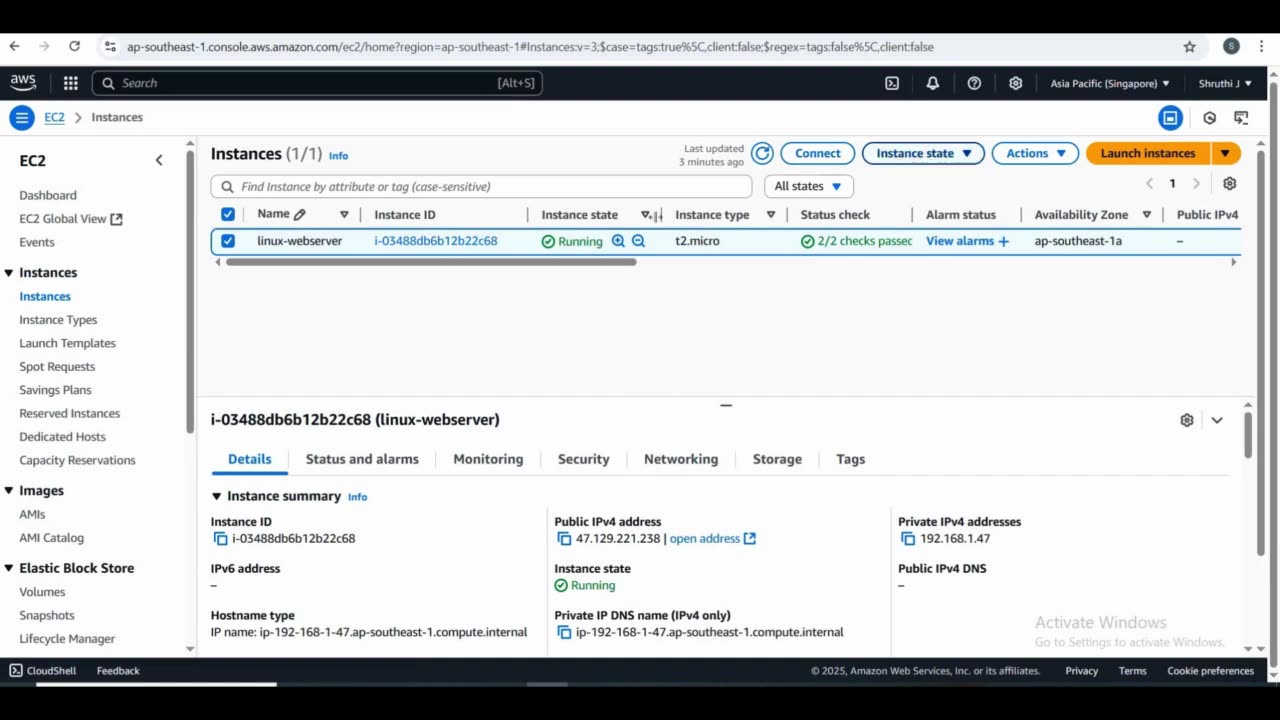Collapse the Instances sidebar group
The width and height of the screenshot is (1280, 720).
(x=9, y=273)
